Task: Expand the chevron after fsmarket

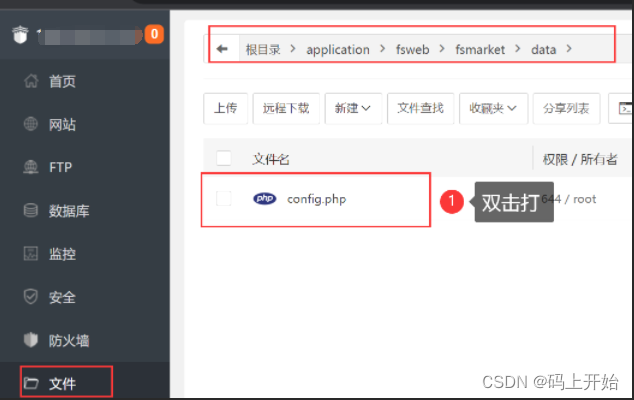Action: 518,49
